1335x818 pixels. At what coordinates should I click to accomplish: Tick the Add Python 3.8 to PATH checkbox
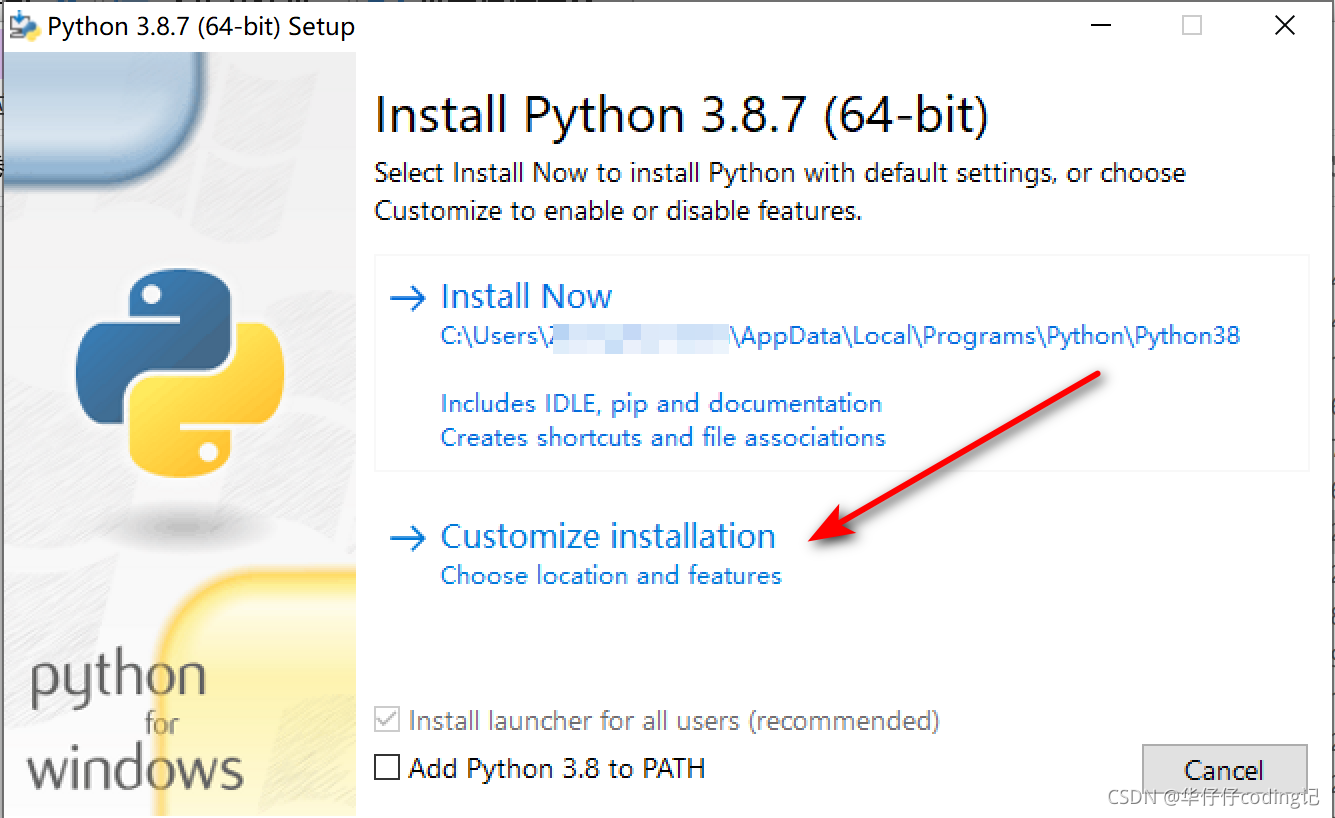[x=386, y=768]
